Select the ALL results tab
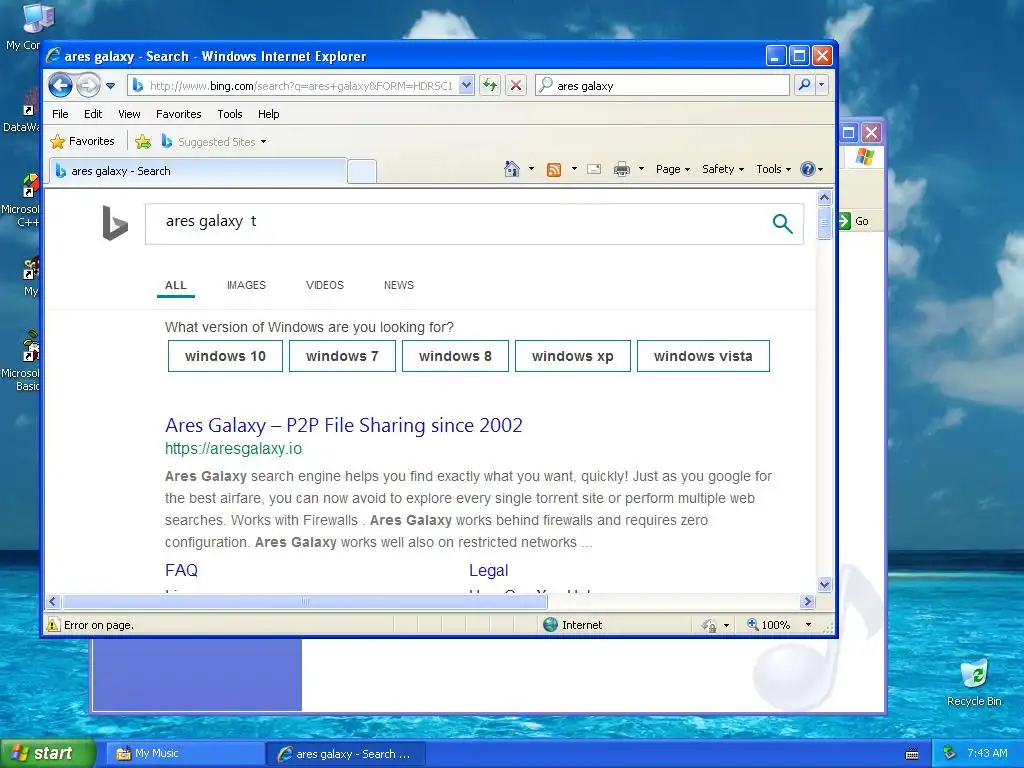Viewport: 1024px width, 768px height. [x=176, y=285]
